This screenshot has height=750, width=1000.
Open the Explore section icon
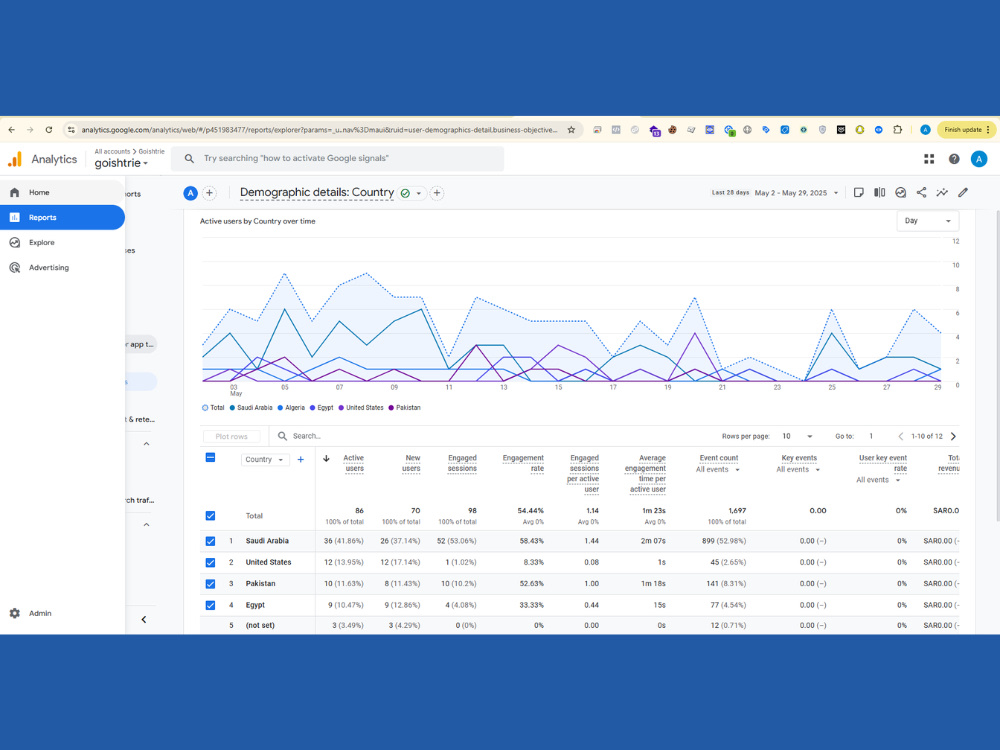[15, 242]
